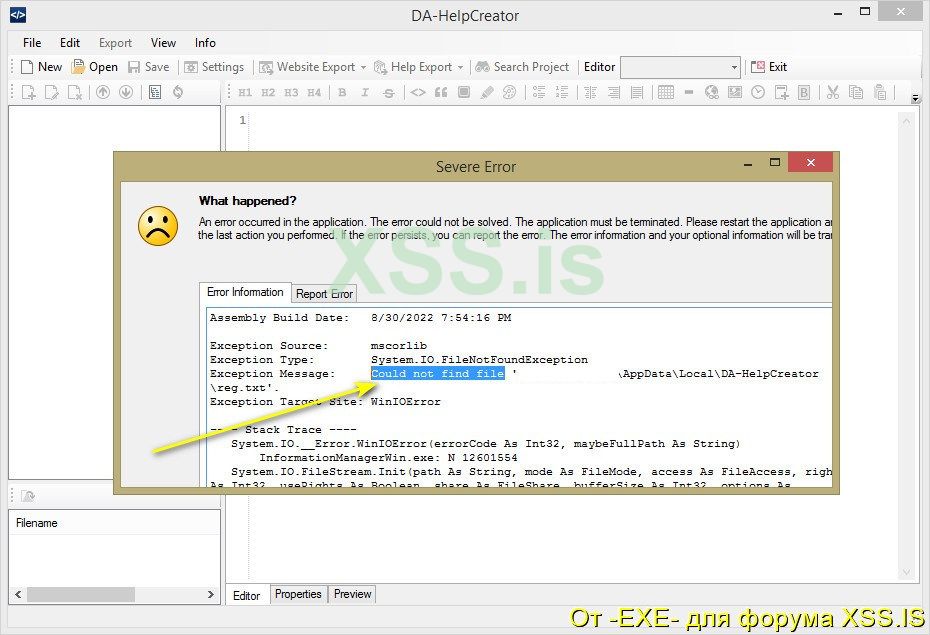Insert a horizontal rule line

pyautogui.click(x=689, y=92)
